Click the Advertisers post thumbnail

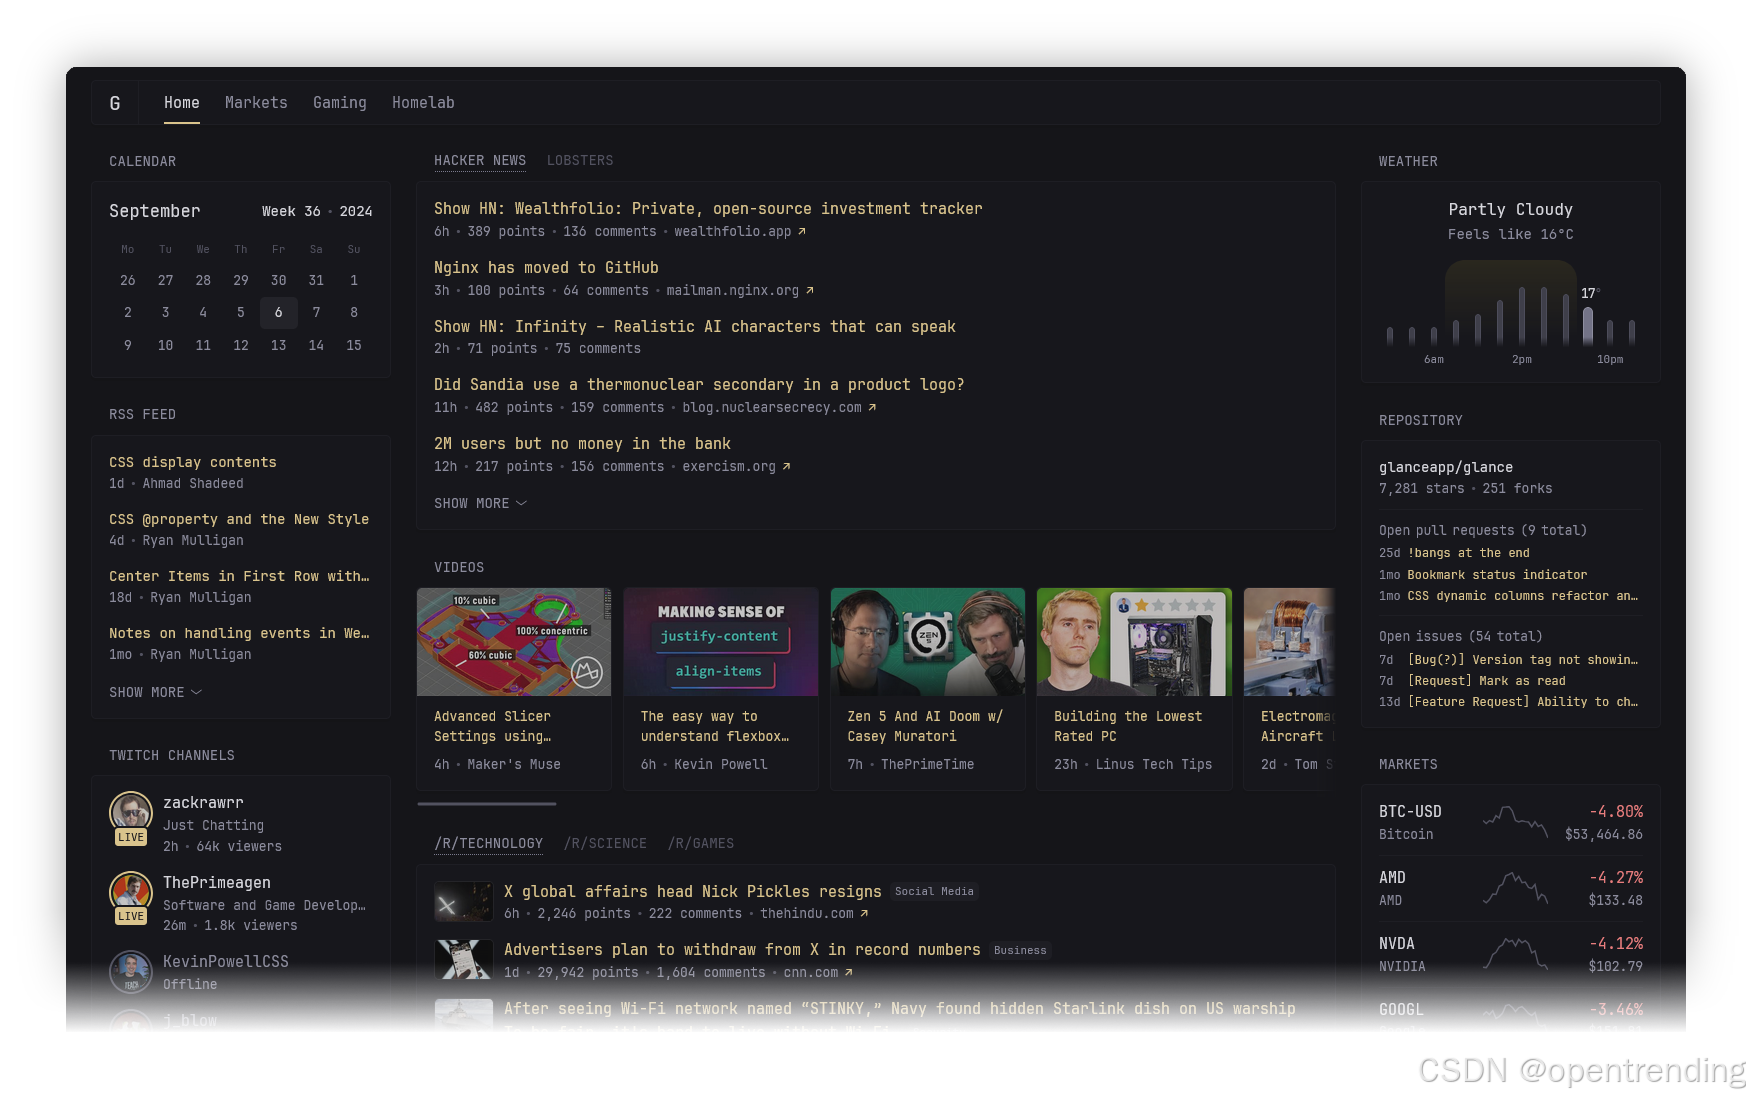pos(464,960)
